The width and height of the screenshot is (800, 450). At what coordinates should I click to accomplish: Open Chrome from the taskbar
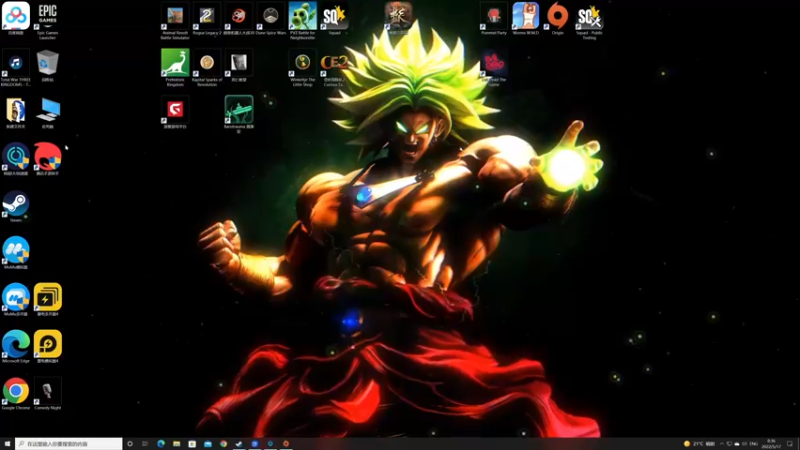pyautogui.click(x=223, y=444)
